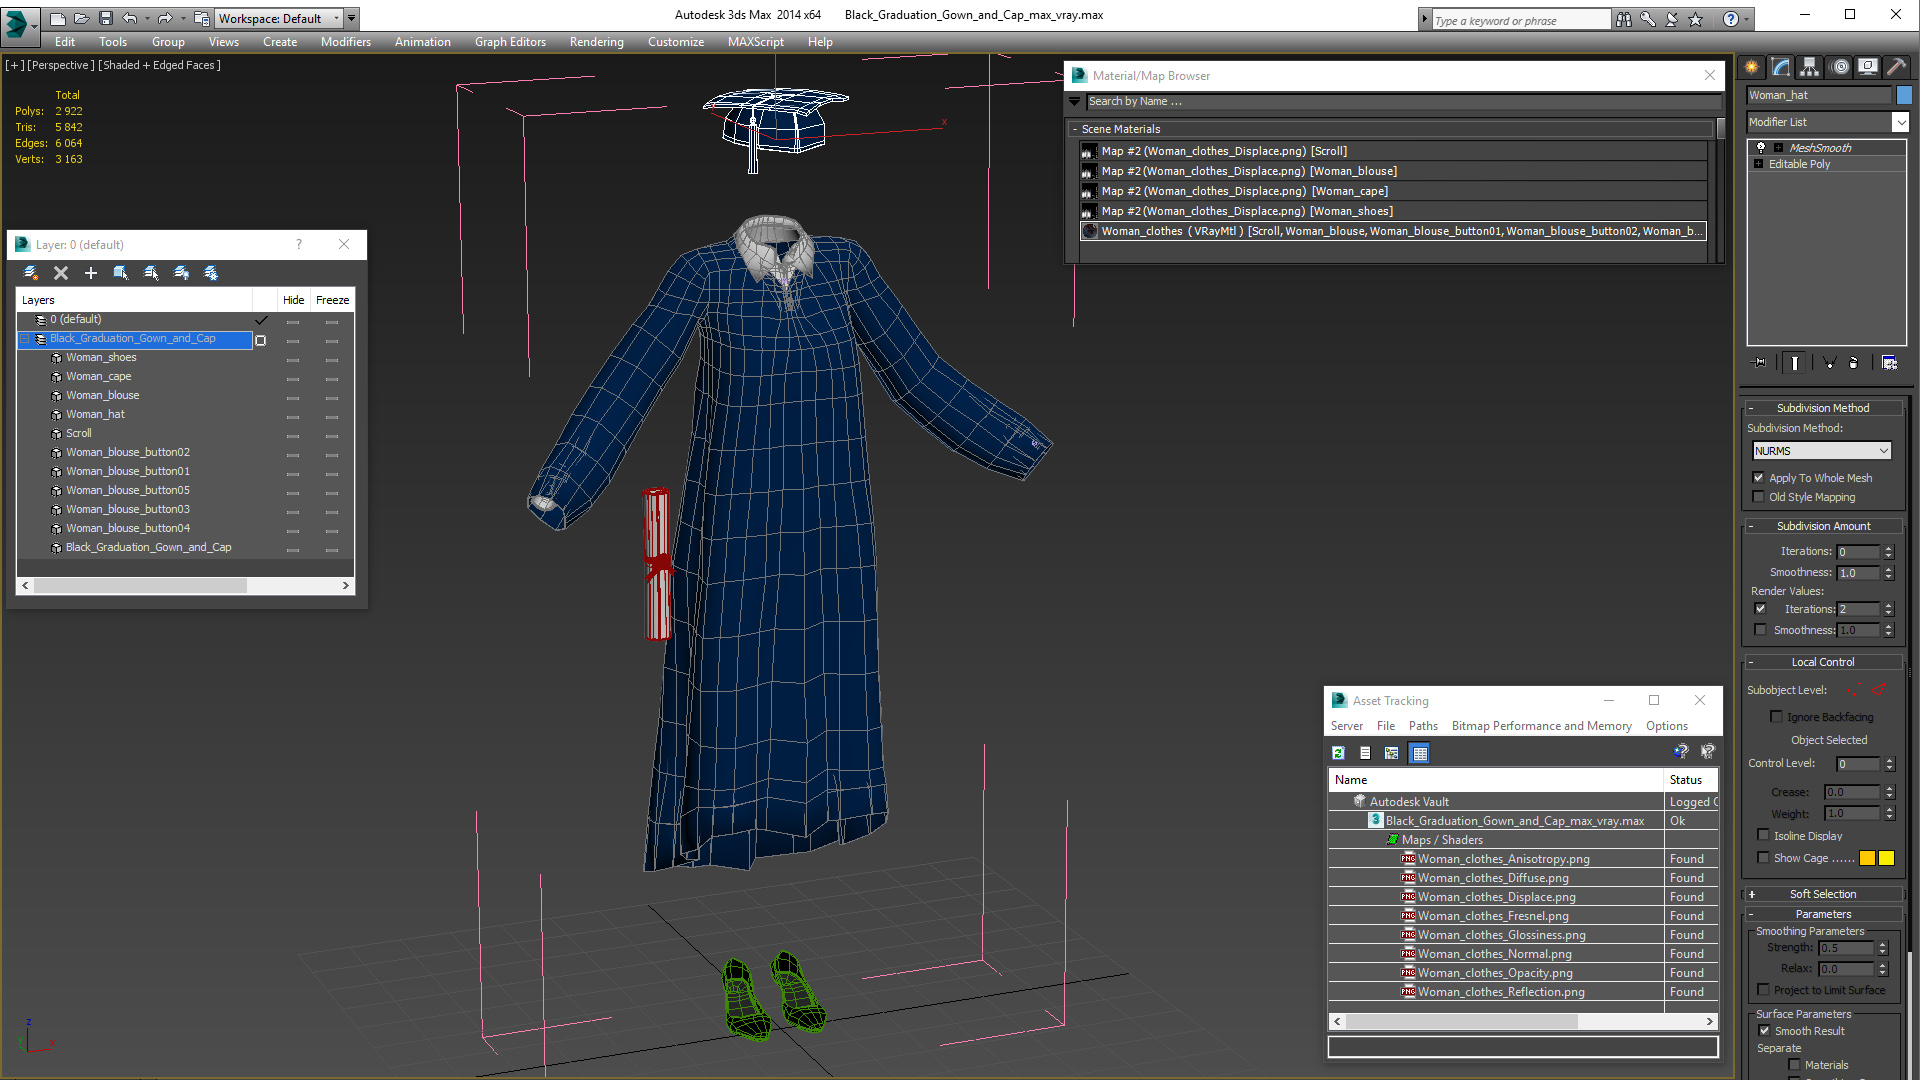Expand the Editable Poly stack entry
The height and width of the screenshot is (1080, 1920).
(1758, 164)
